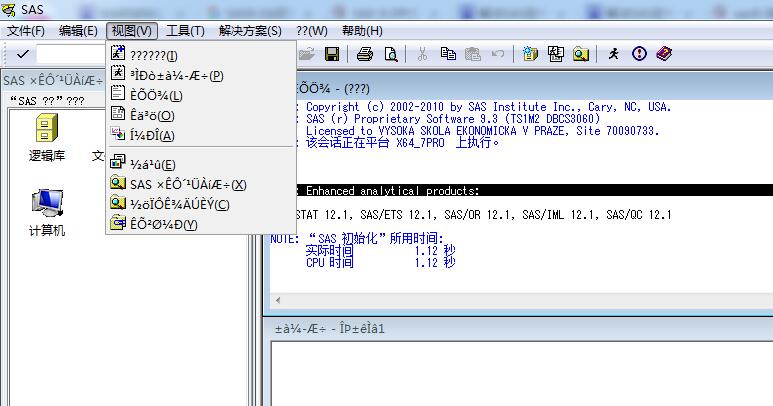Screen dimensions: 773x406
Task: Click the cut scissors icon
Action: [x=422, y=54]
